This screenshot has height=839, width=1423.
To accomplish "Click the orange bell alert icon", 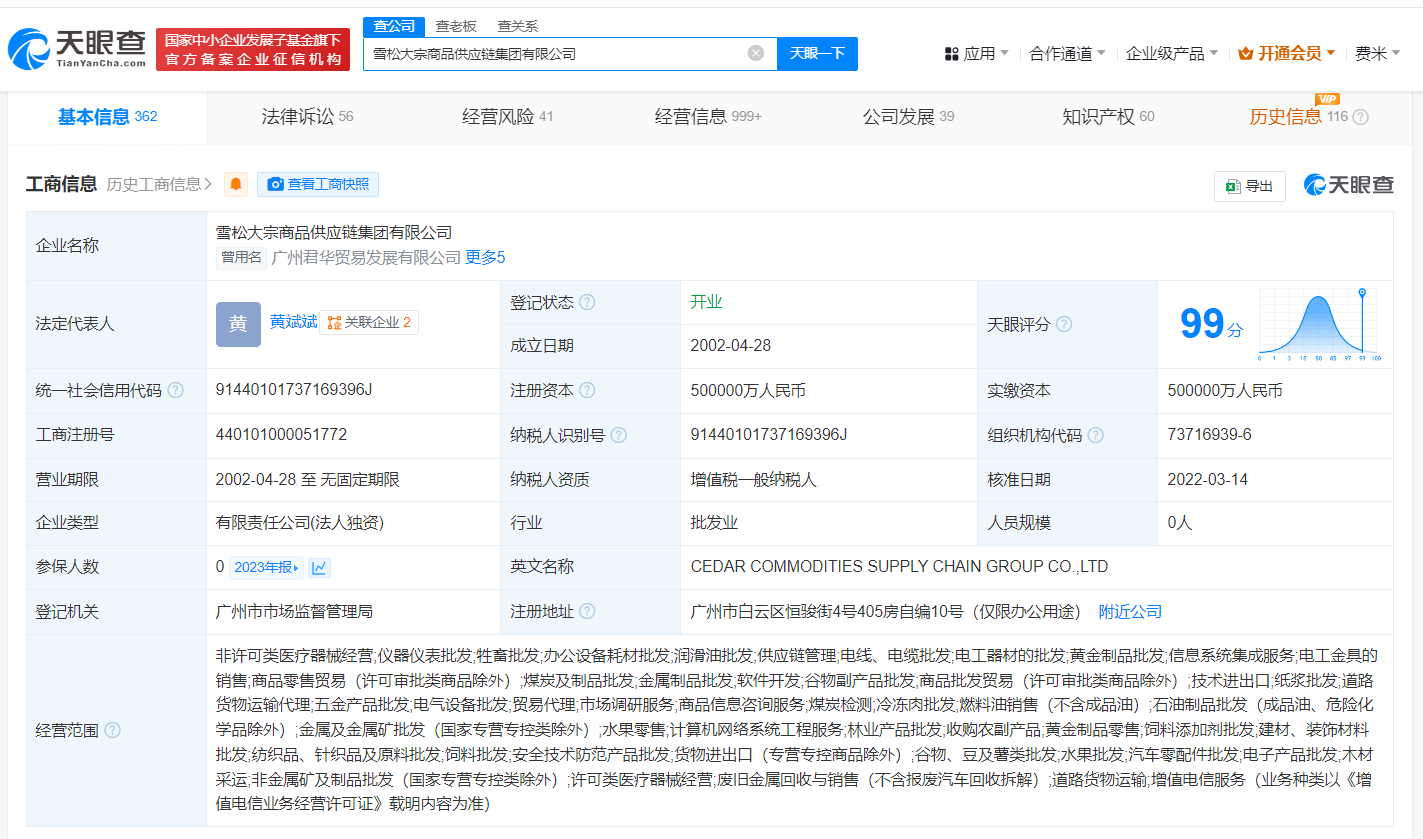I will tap(236, 184).
